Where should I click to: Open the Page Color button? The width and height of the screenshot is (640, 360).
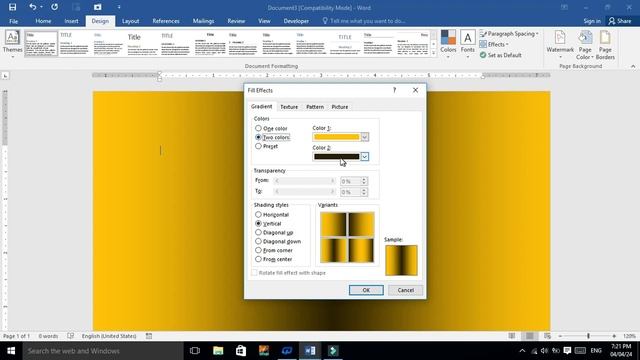tap(585, 45)
